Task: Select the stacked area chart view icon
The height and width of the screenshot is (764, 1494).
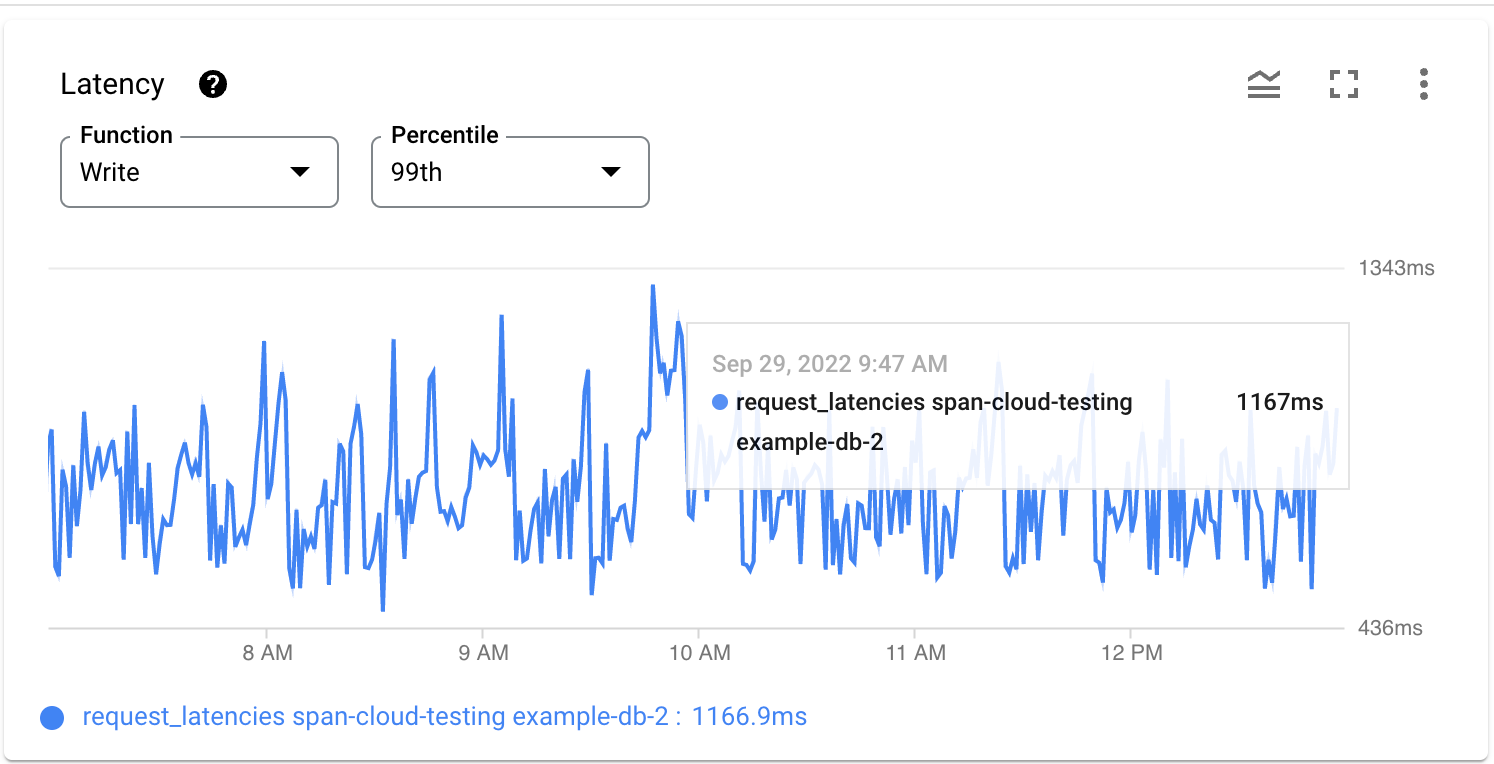Action: coord(1264,84)
